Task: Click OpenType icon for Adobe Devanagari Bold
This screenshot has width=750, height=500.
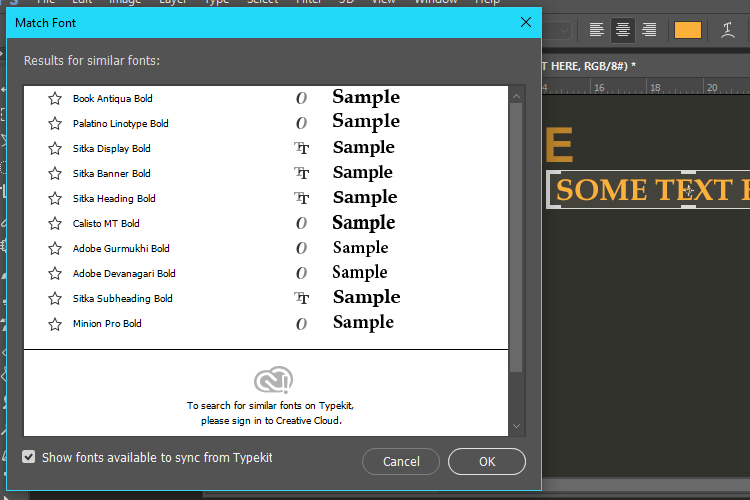Action: [x=301, y=273]
